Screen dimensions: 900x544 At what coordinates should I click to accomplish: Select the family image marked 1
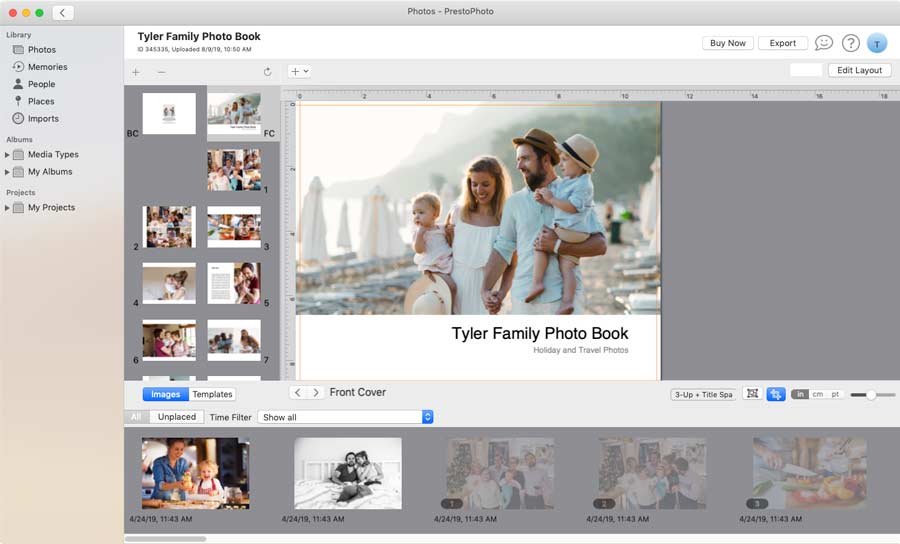point(500,473)
